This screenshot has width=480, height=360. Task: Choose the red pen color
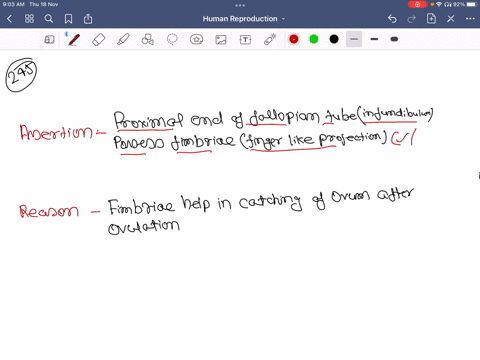click(294, 39)
